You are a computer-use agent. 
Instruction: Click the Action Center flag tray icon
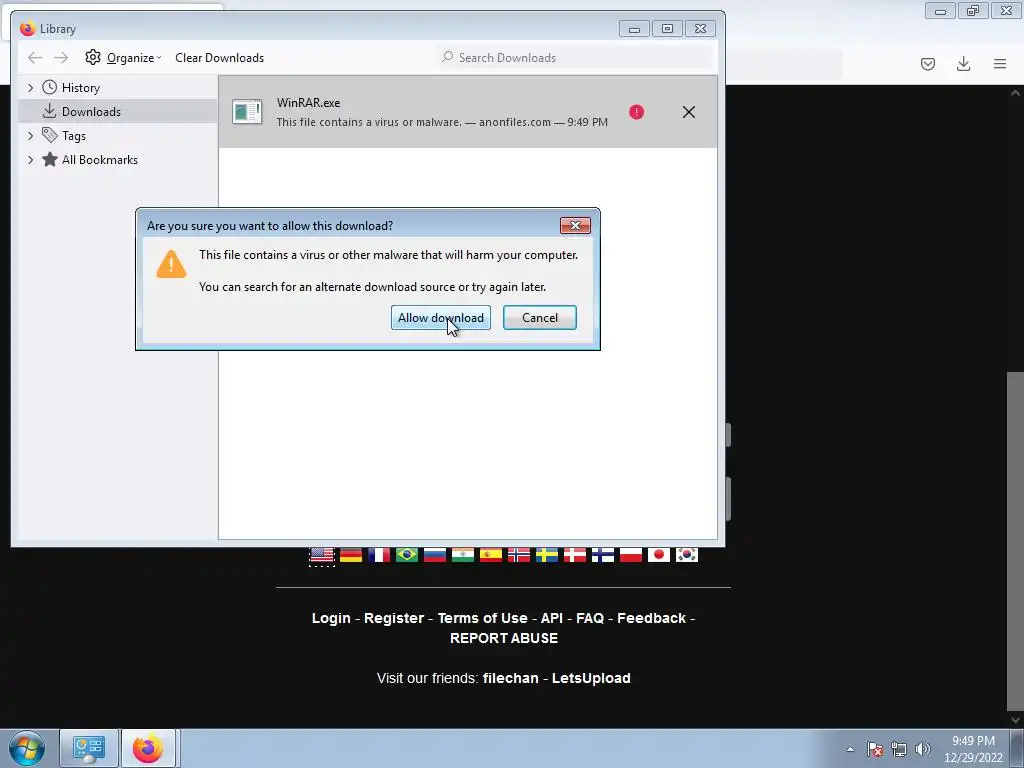875,749
